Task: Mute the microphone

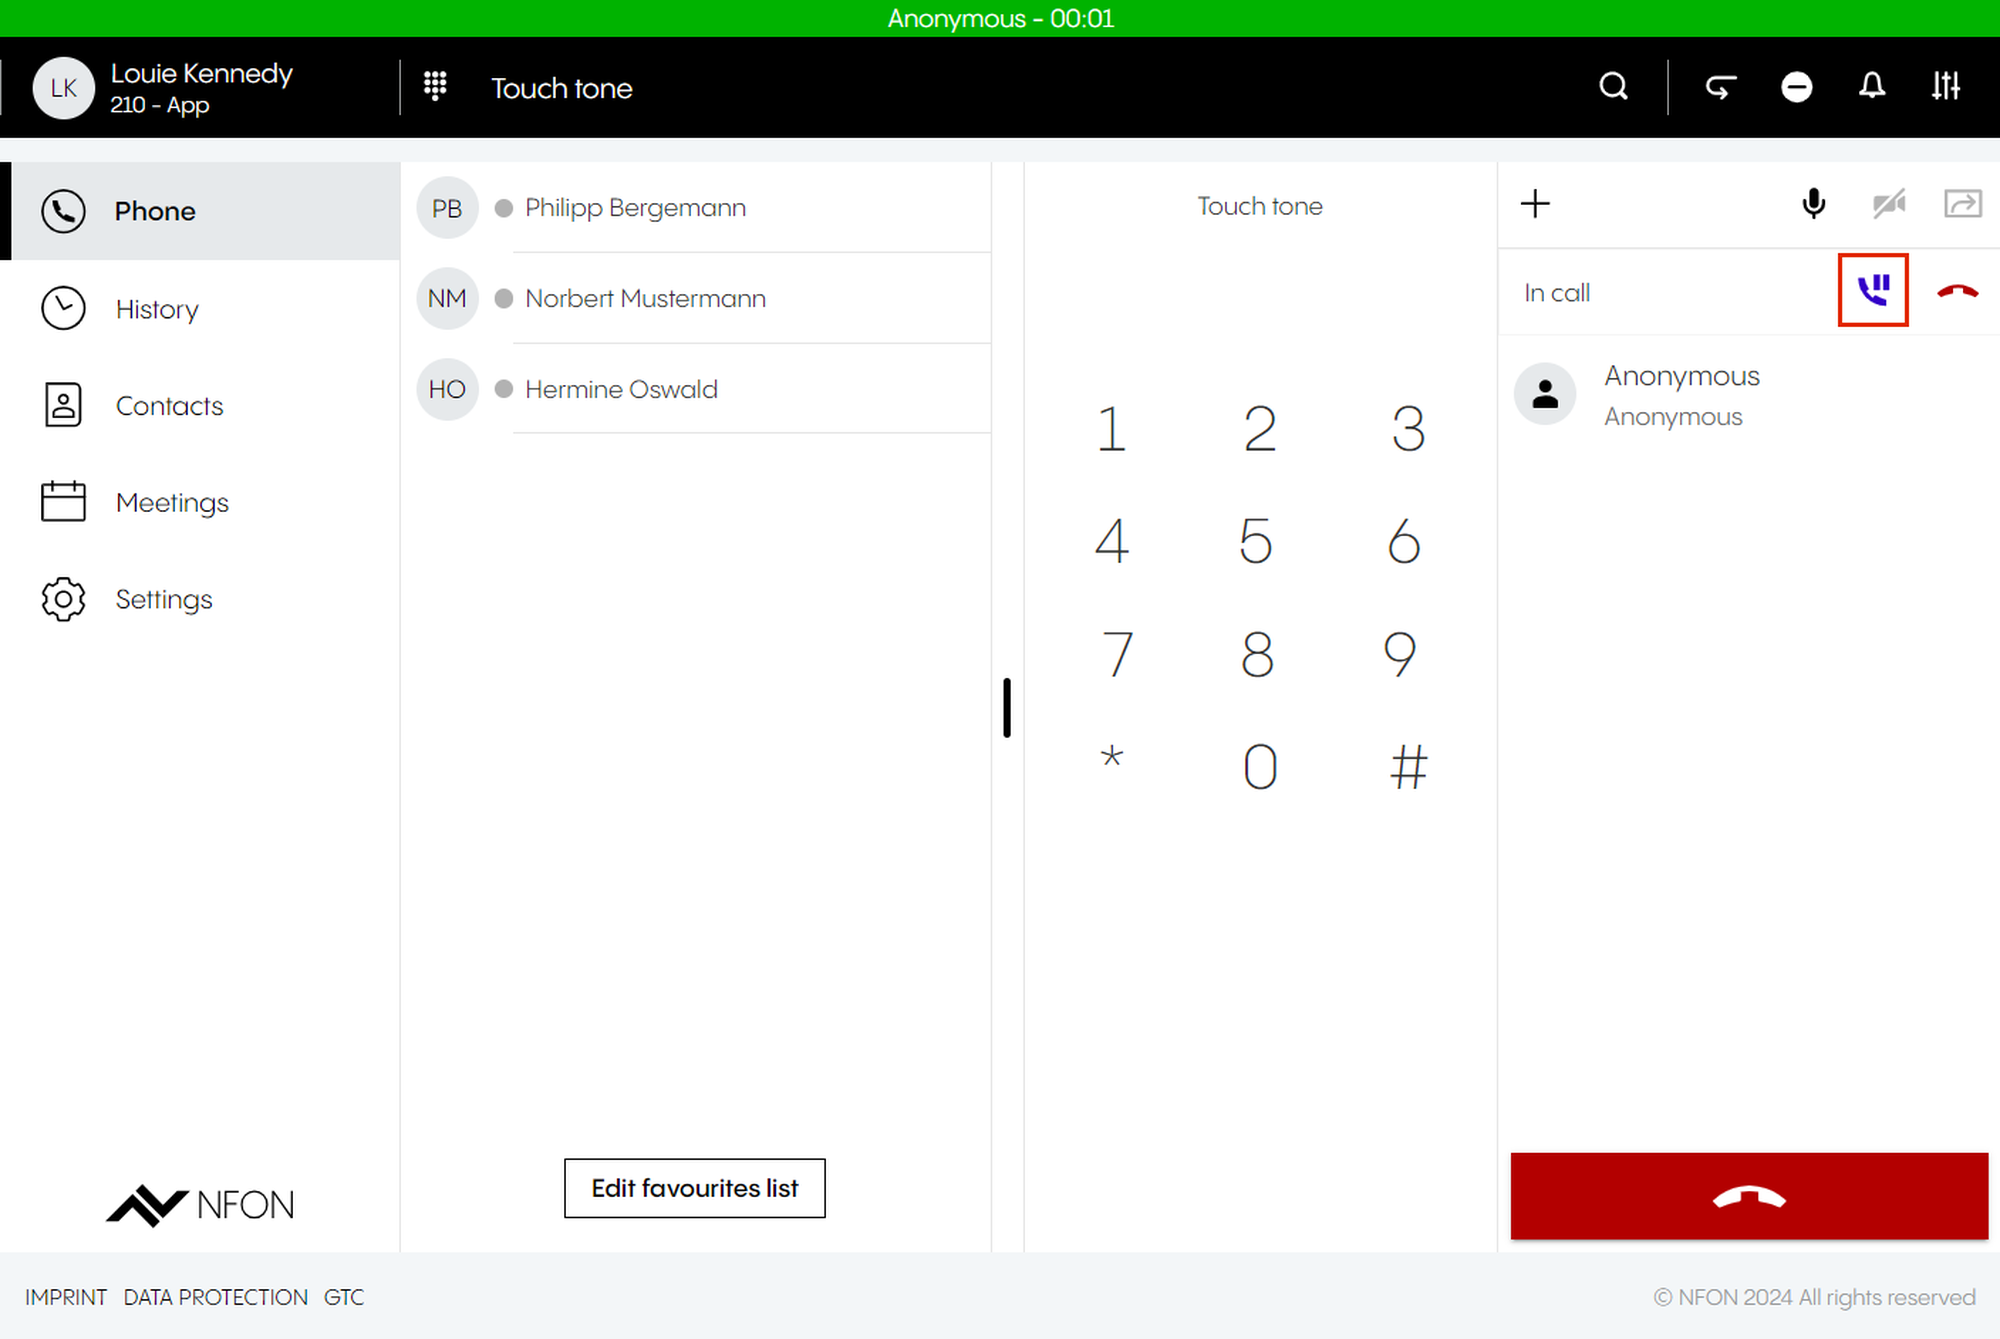Action: tap(1813, 204)
